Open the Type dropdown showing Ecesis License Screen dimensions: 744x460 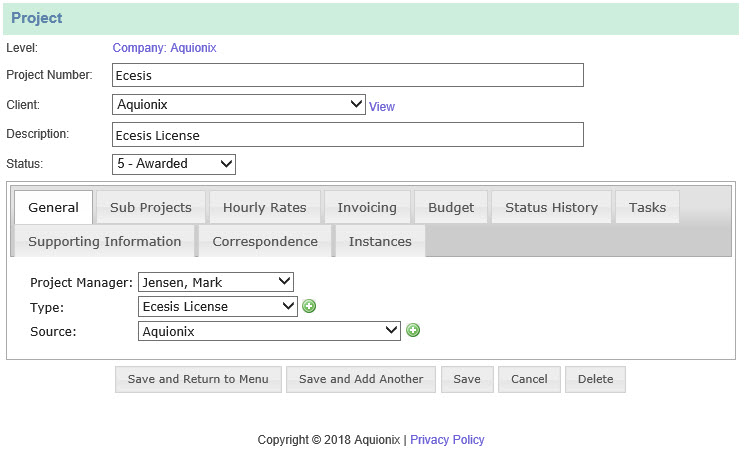point(218,306)
